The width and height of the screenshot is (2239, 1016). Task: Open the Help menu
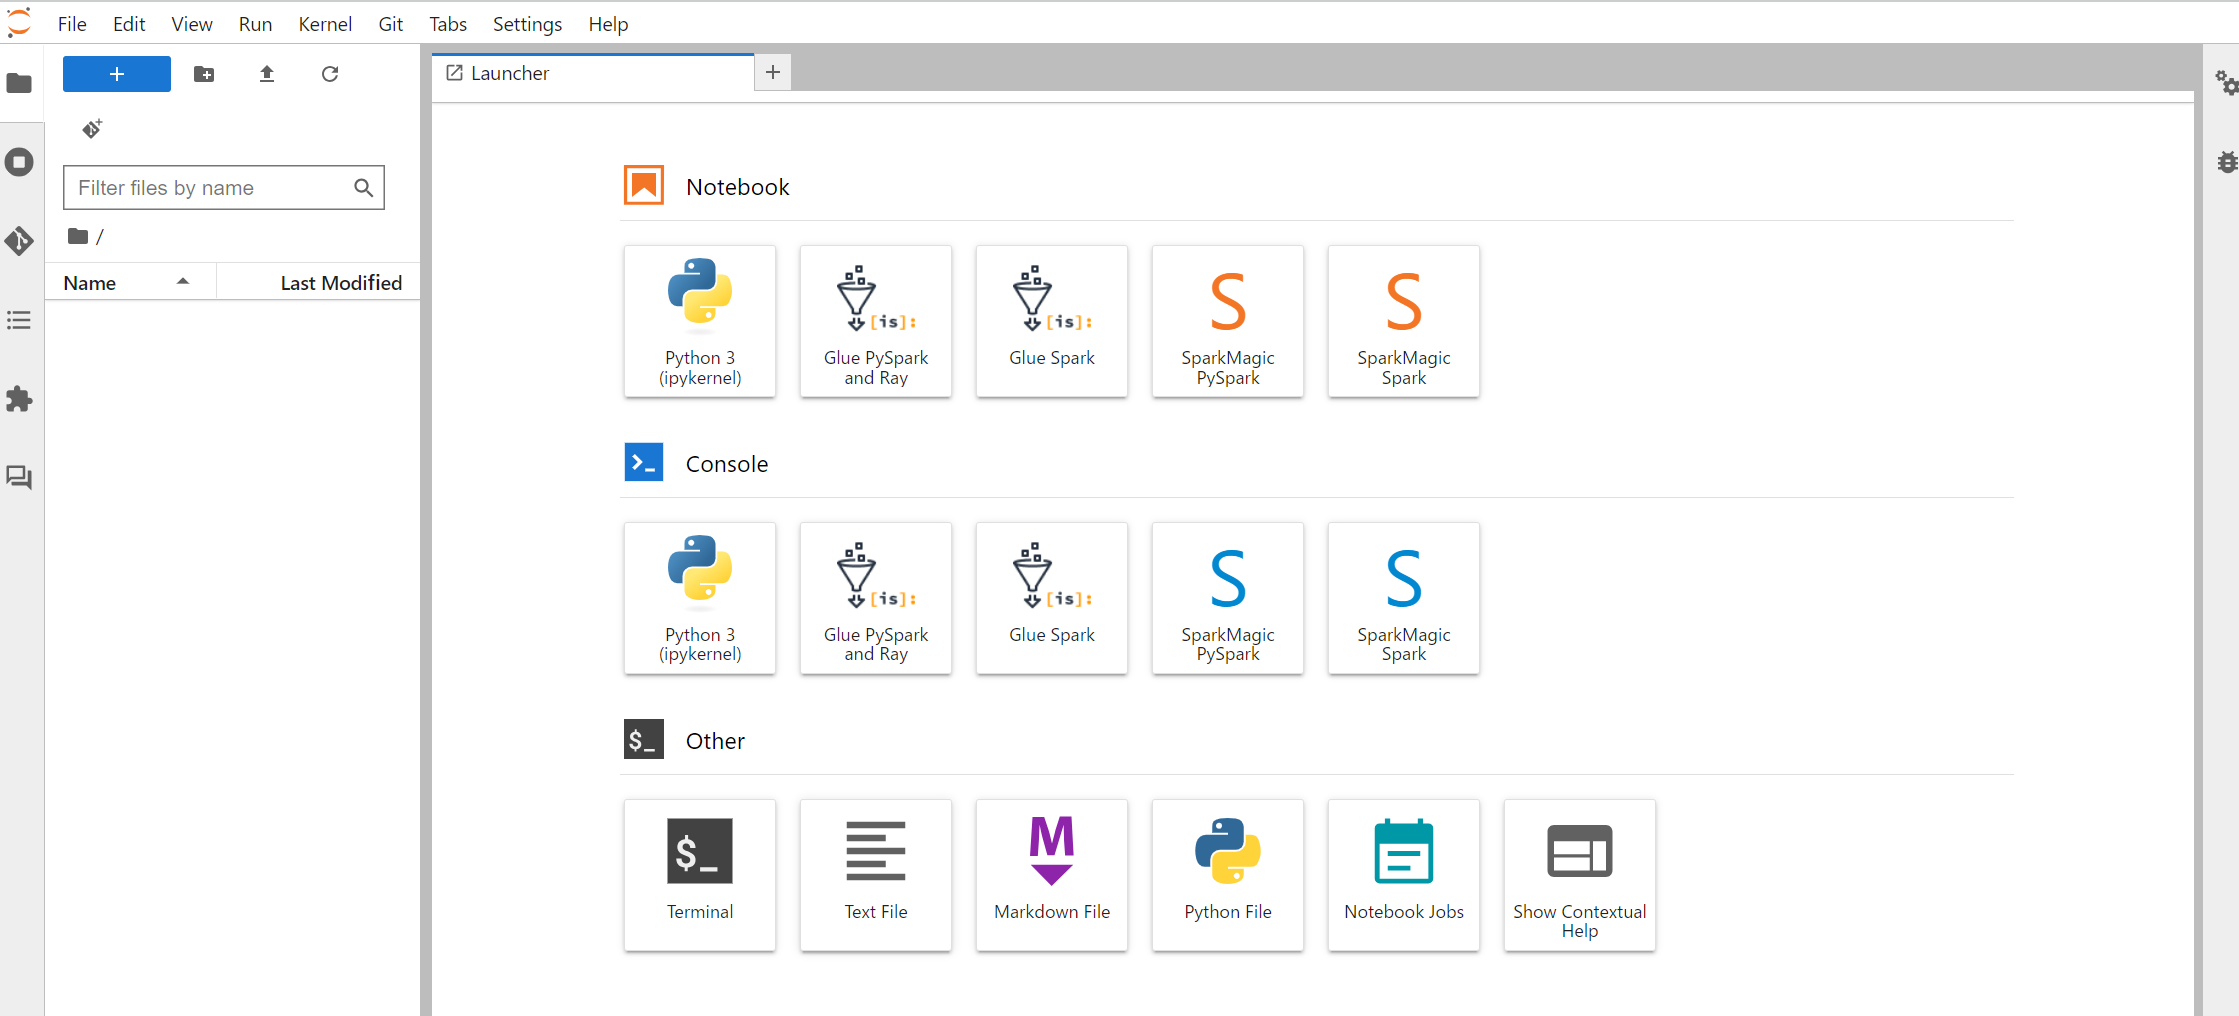tap(608, 24)
